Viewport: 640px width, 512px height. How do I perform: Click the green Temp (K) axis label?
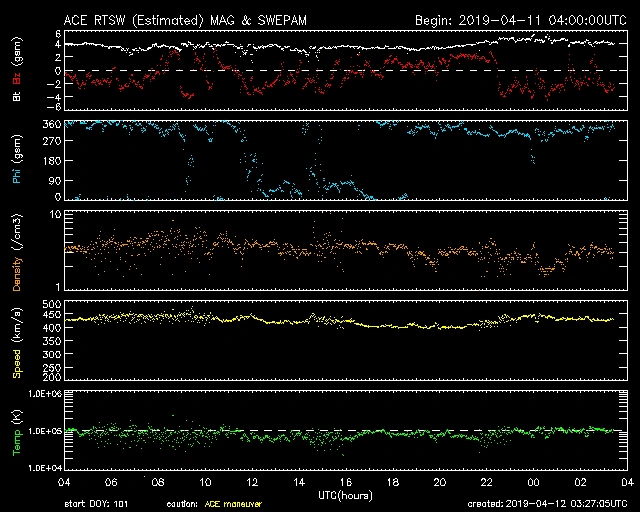pos(17,430)
